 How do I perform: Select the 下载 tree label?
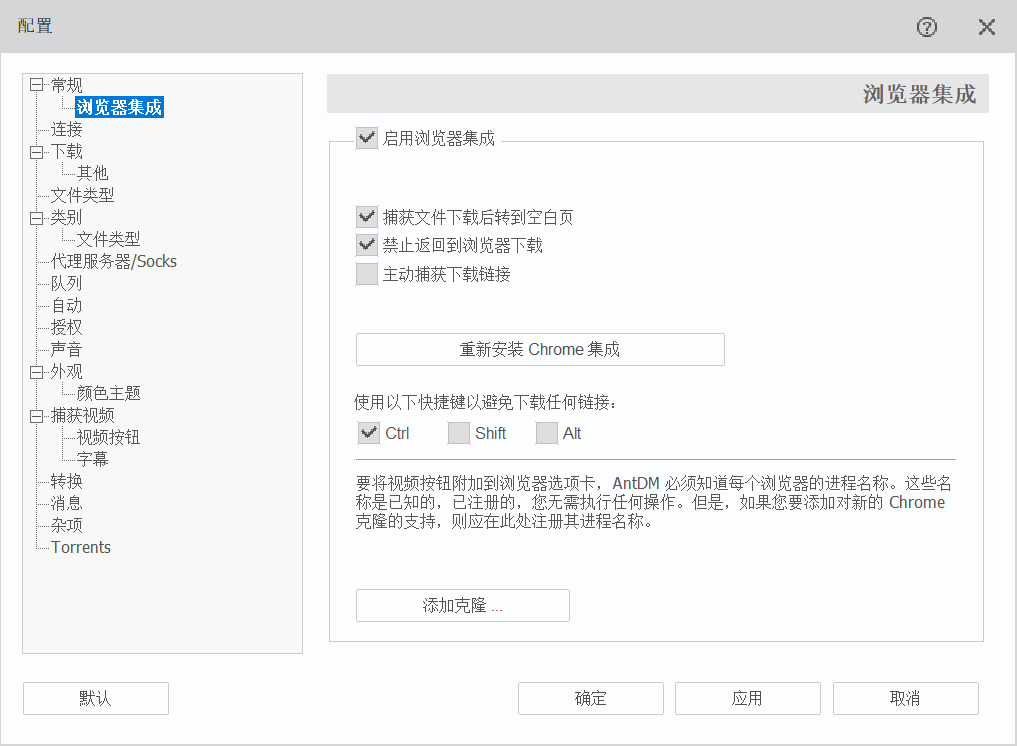[x=66, y=152]
